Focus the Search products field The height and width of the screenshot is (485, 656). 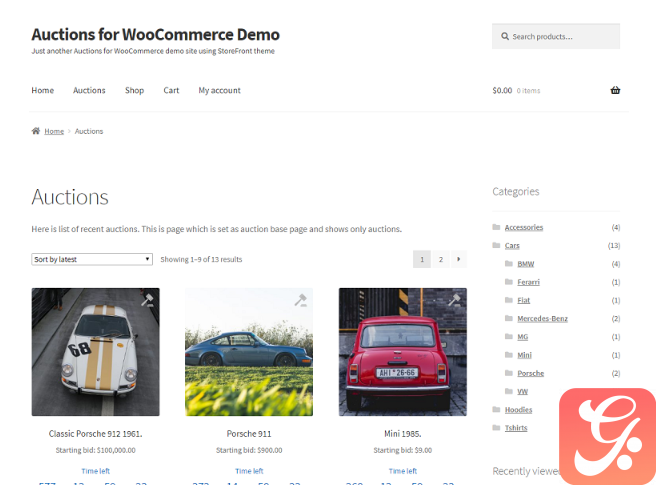pyautogui.click(x=556, y=36)
